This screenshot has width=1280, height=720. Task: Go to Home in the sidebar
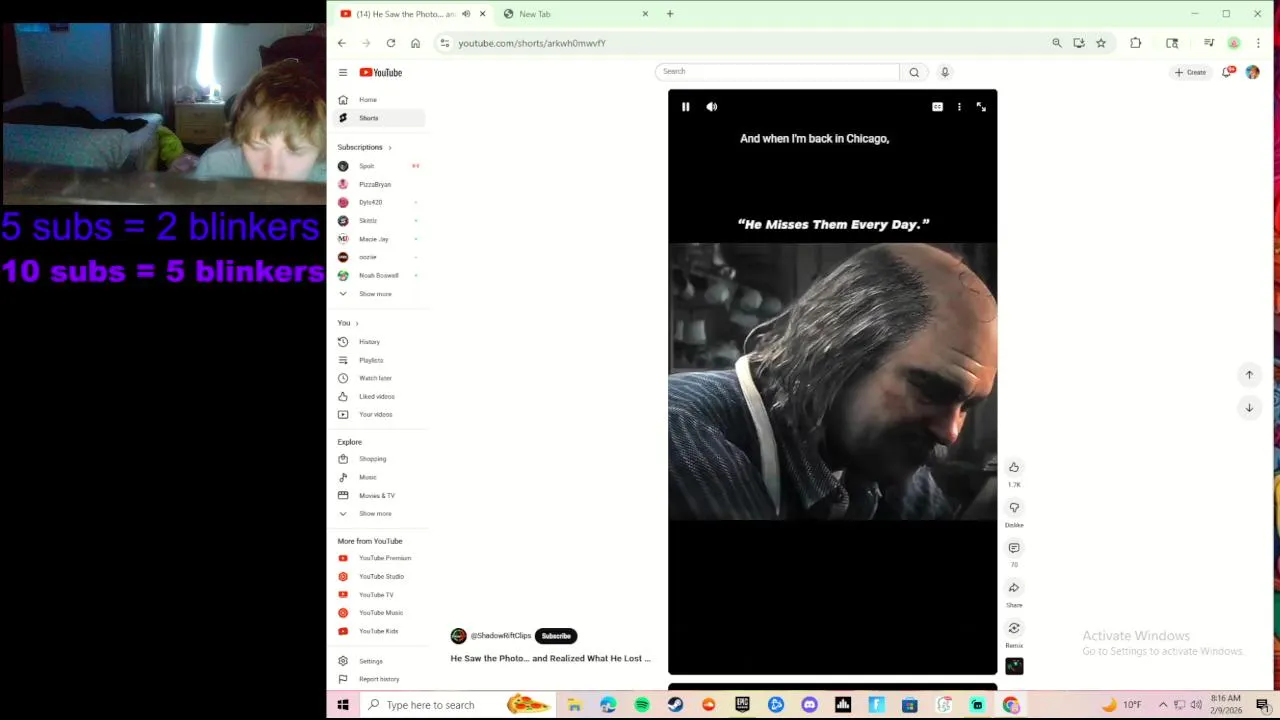click(379, 100)
